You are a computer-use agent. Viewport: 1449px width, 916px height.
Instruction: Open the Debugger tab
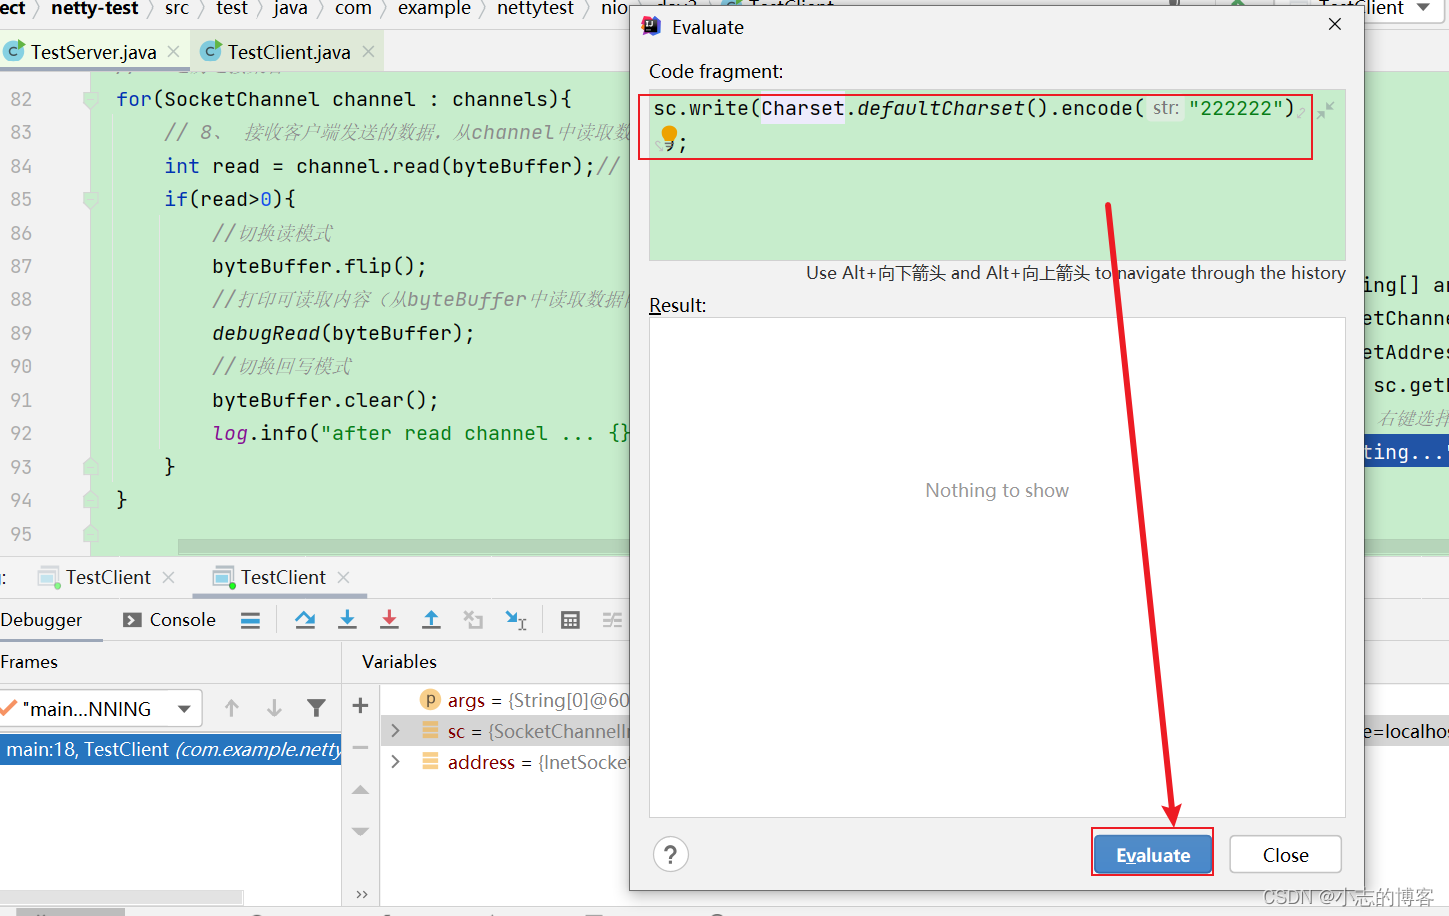click(41, 620)
